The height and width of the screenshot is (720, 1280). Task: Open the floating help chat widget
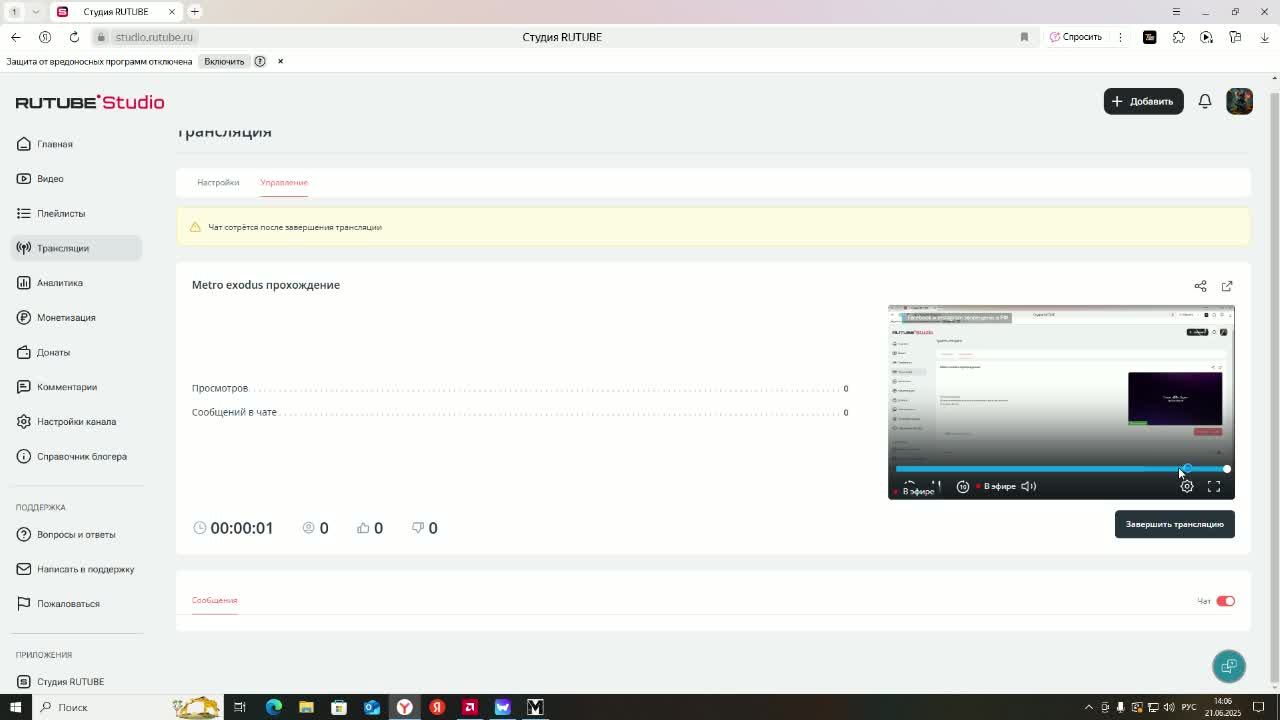point(1229,666)
